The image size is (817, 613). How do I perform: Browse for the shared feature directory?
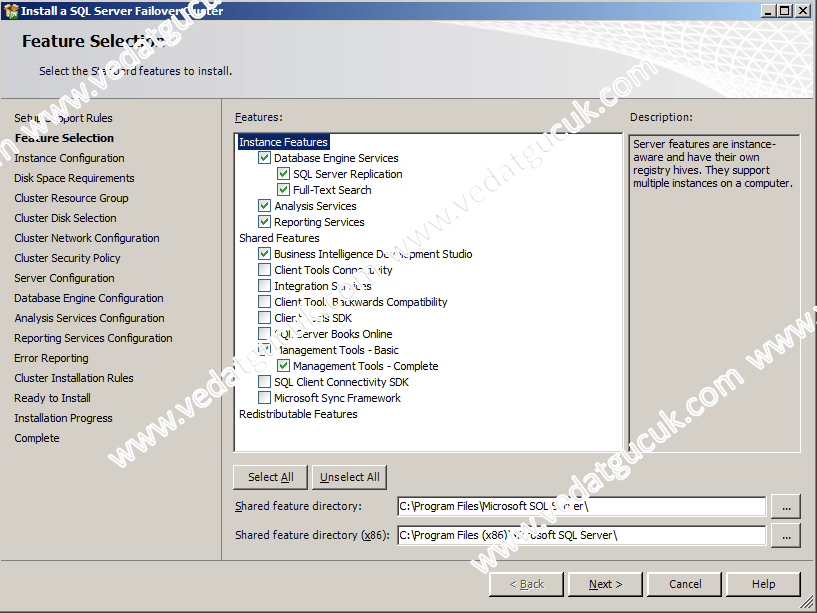(x=786, y=507)
